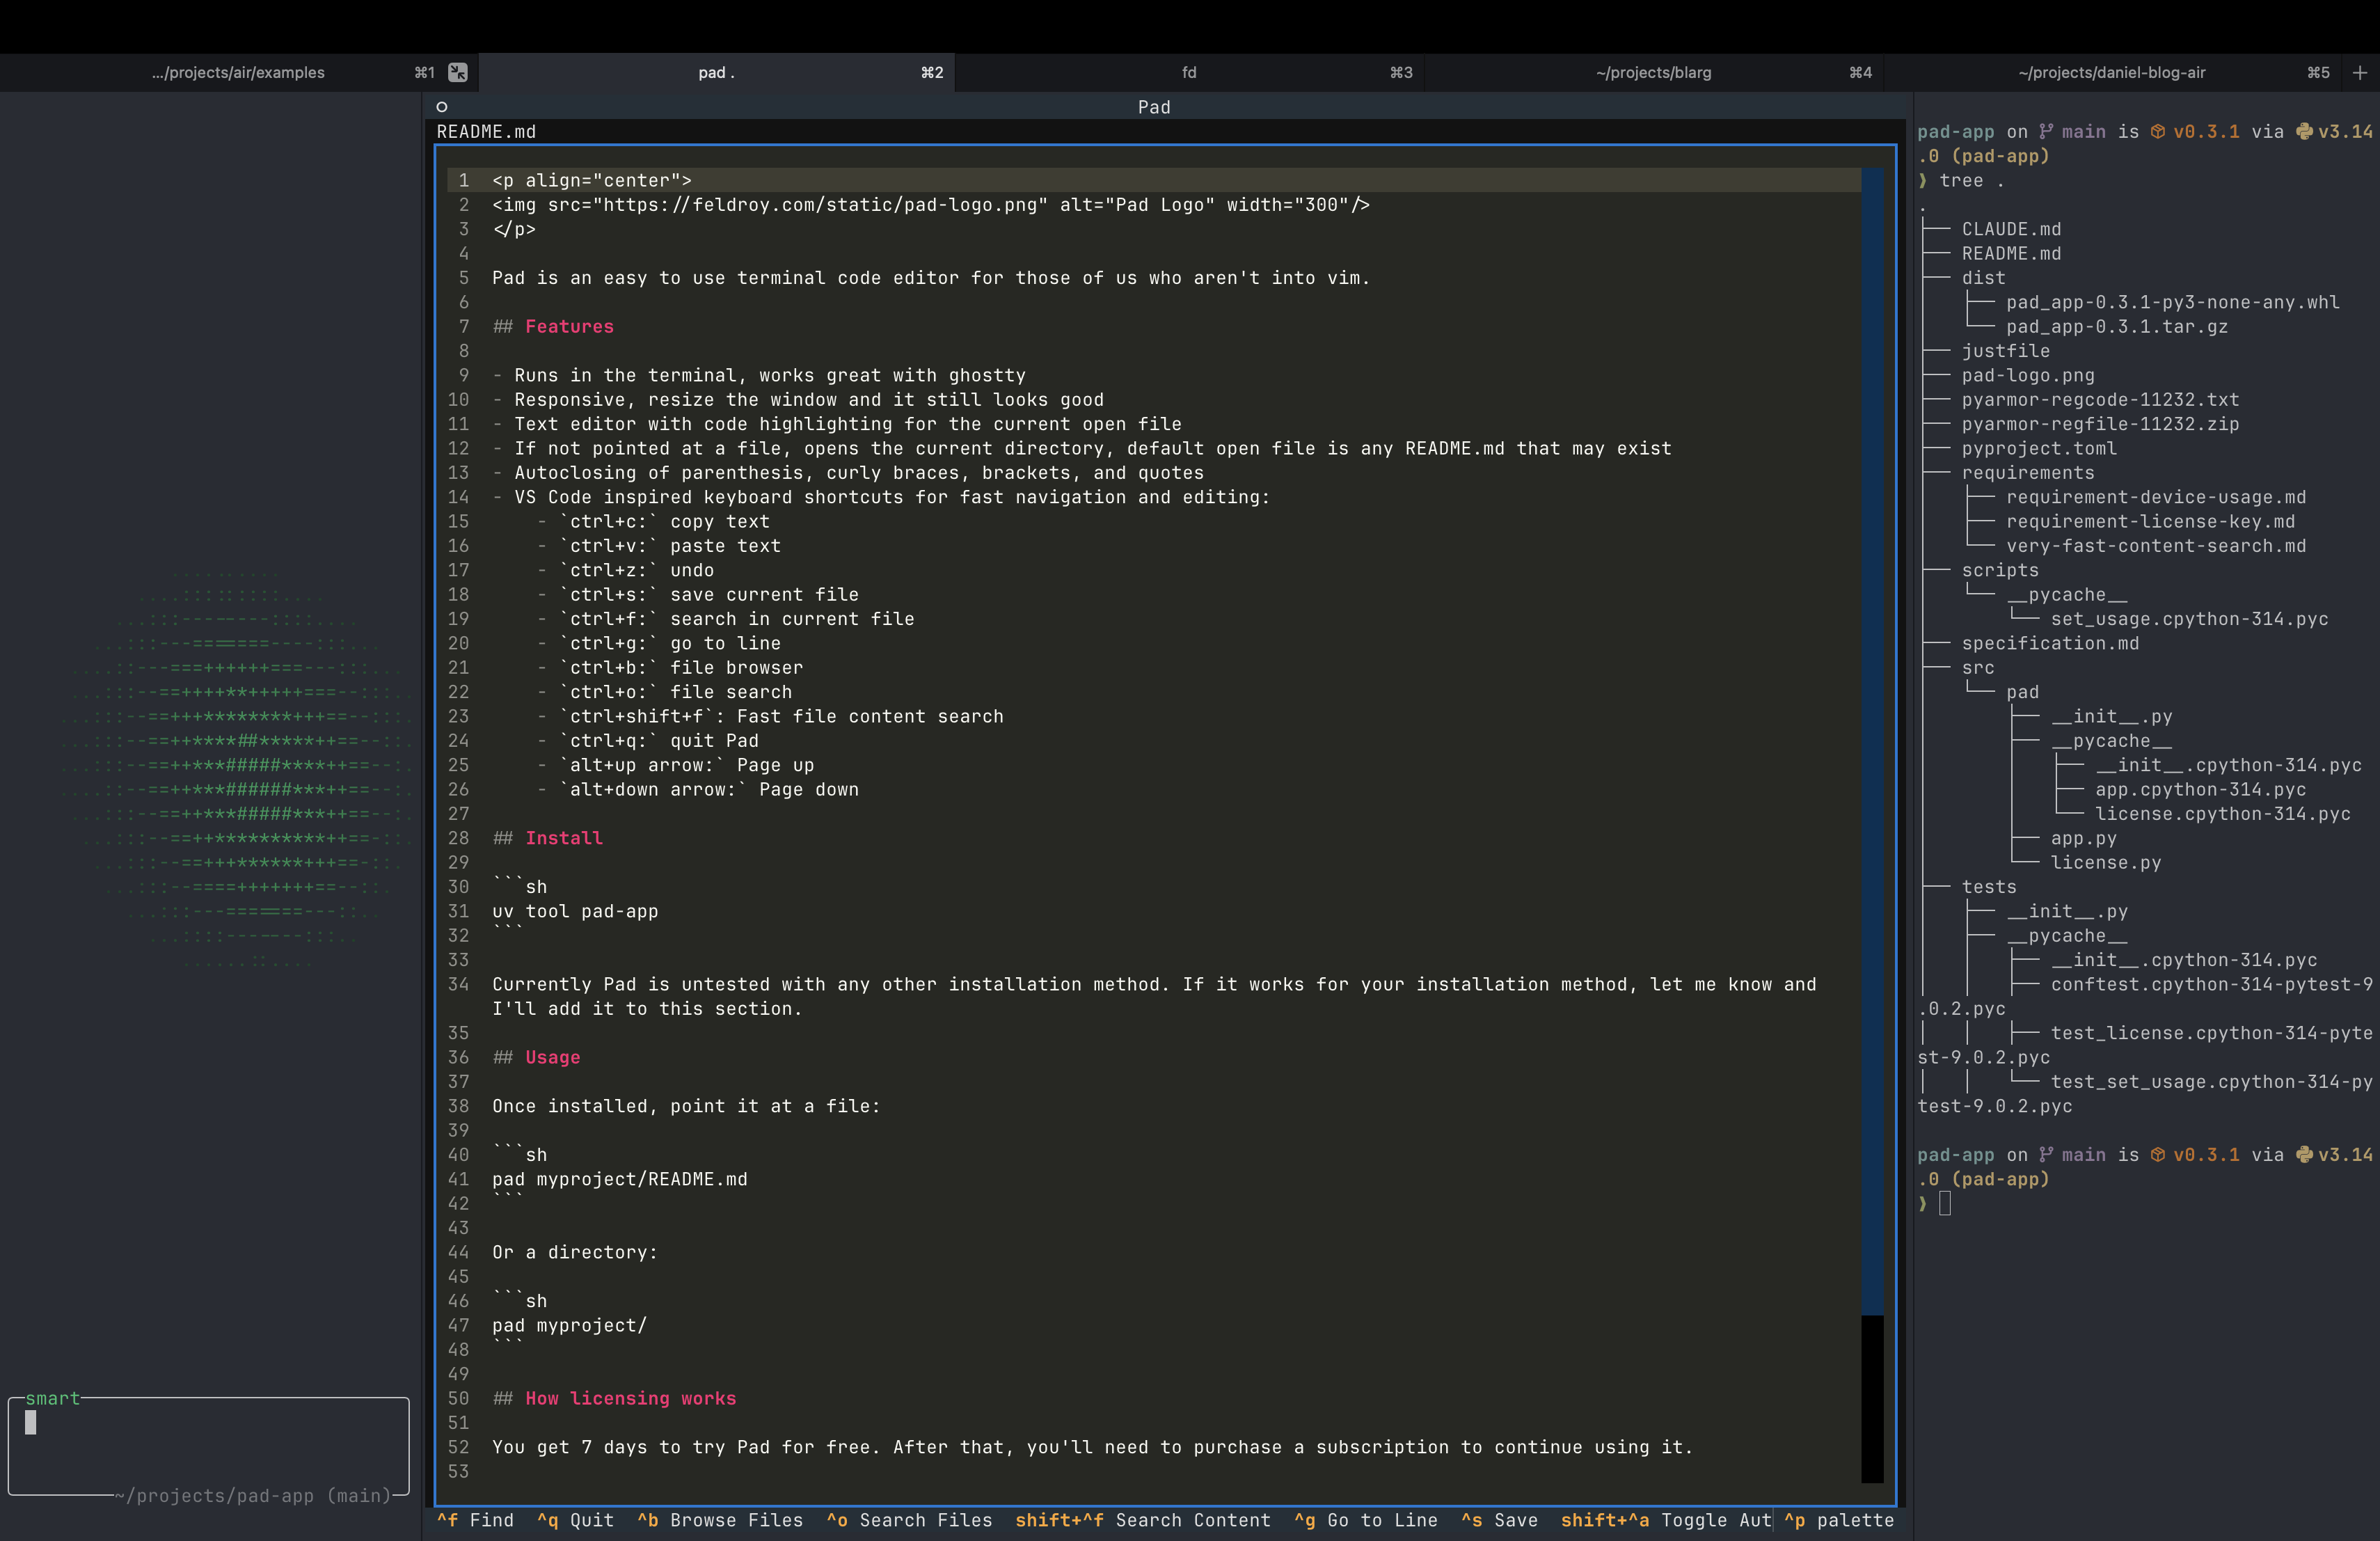The image size is (2380, 1541).
Task: Click the git branch icon in bottom prompt
Action: tap(2046, 1154)
